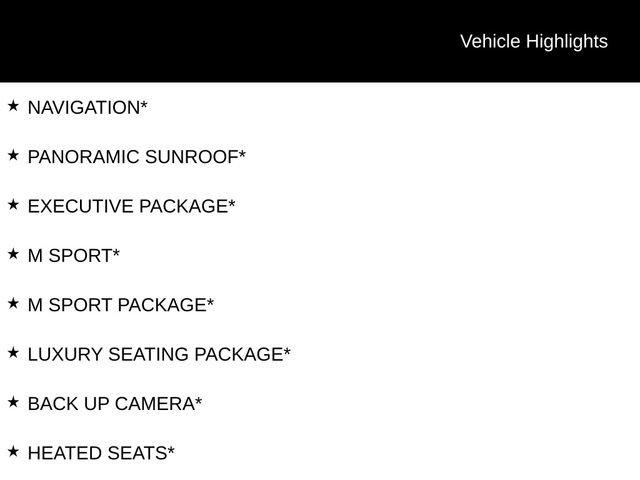Select the star bullet next to M SPORT

[x=13, y=254]
